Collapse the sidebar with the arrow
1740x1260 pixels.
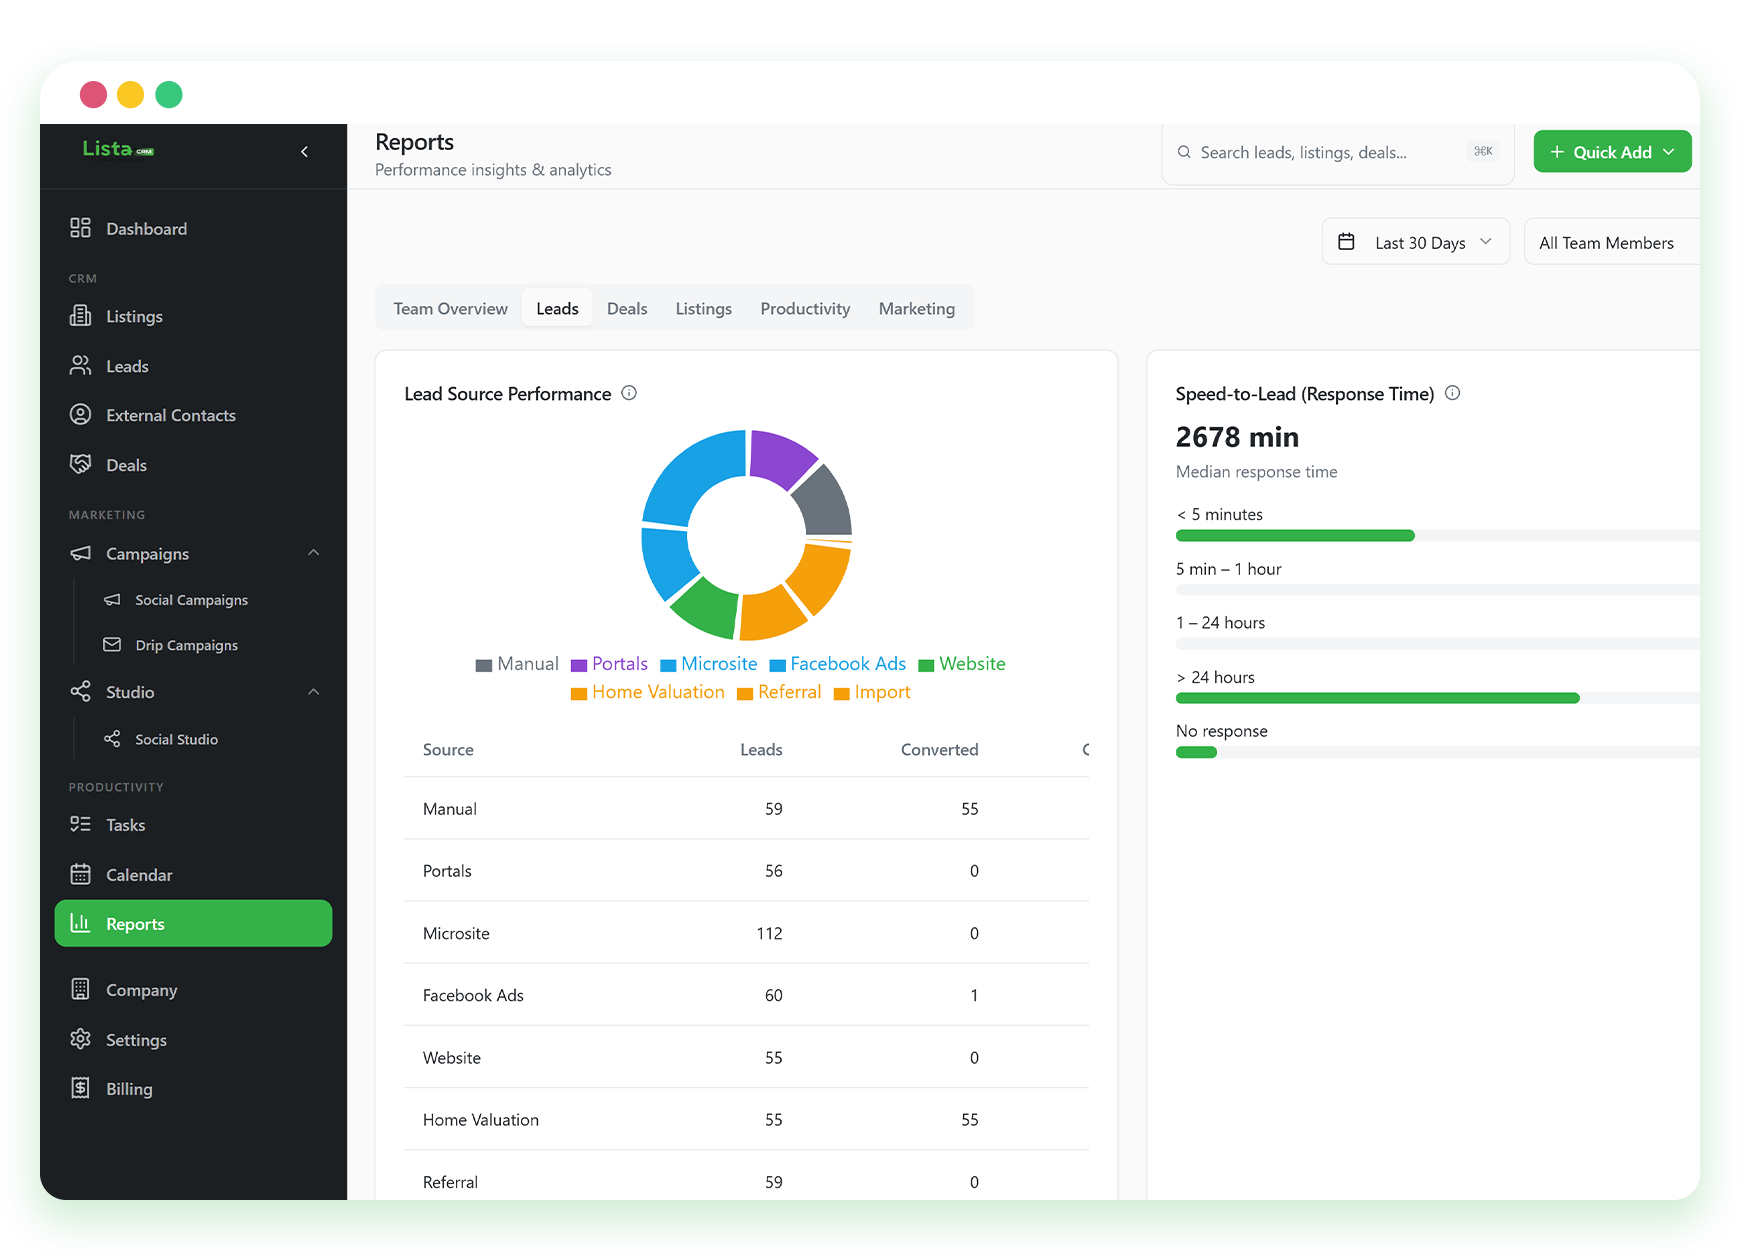tap(304, 152)
